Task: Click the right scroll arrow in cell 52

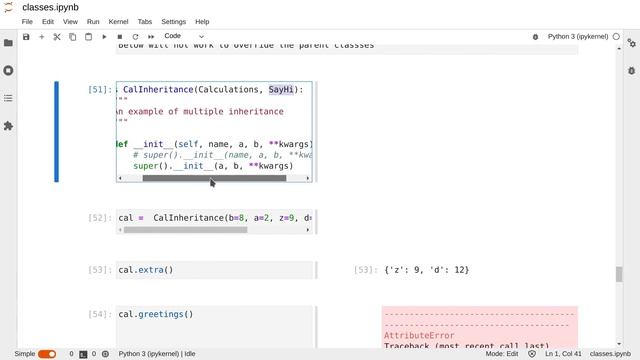Action: point(307,230)
